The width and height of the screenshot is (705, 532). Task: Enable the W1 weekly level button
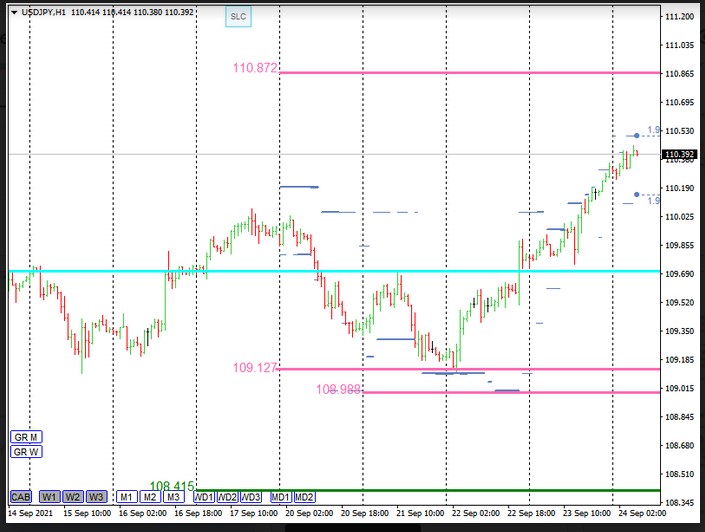tap(49, 497)
